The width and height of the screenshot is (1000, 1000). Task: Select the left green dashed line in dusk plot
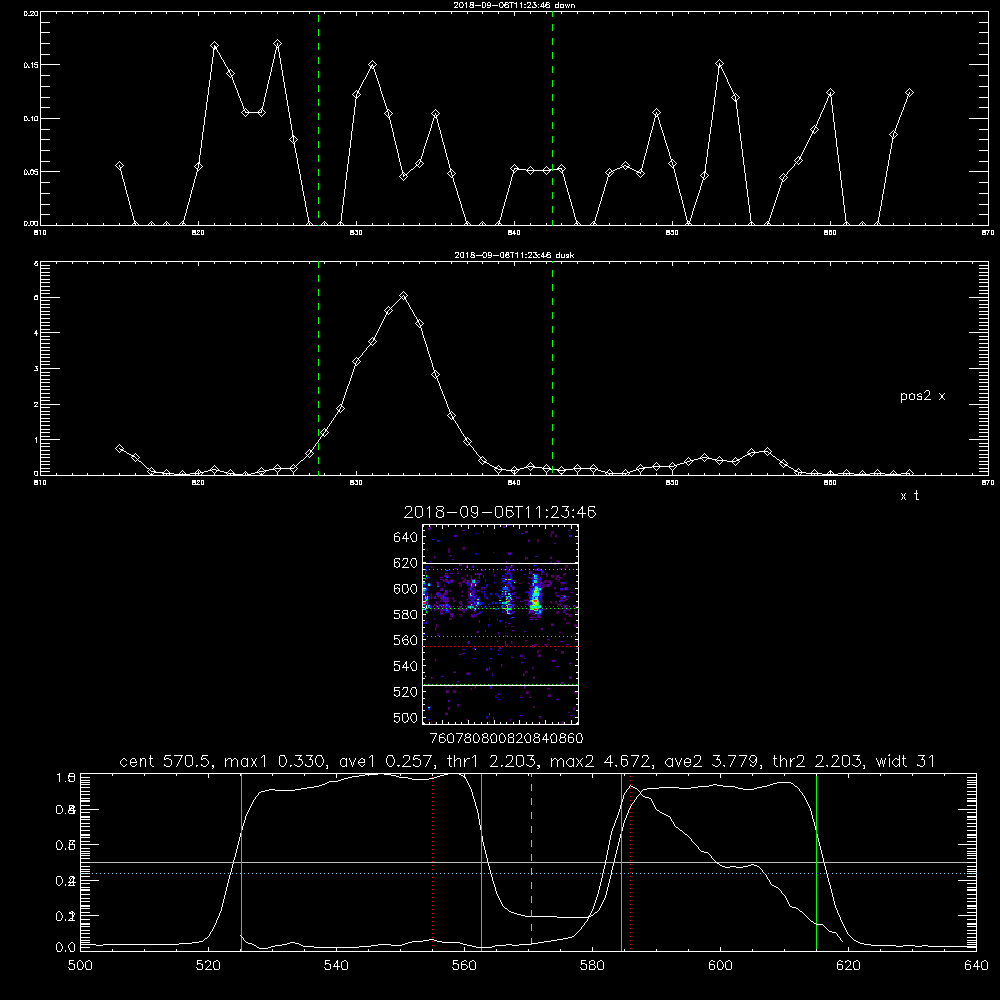[318, 369]
